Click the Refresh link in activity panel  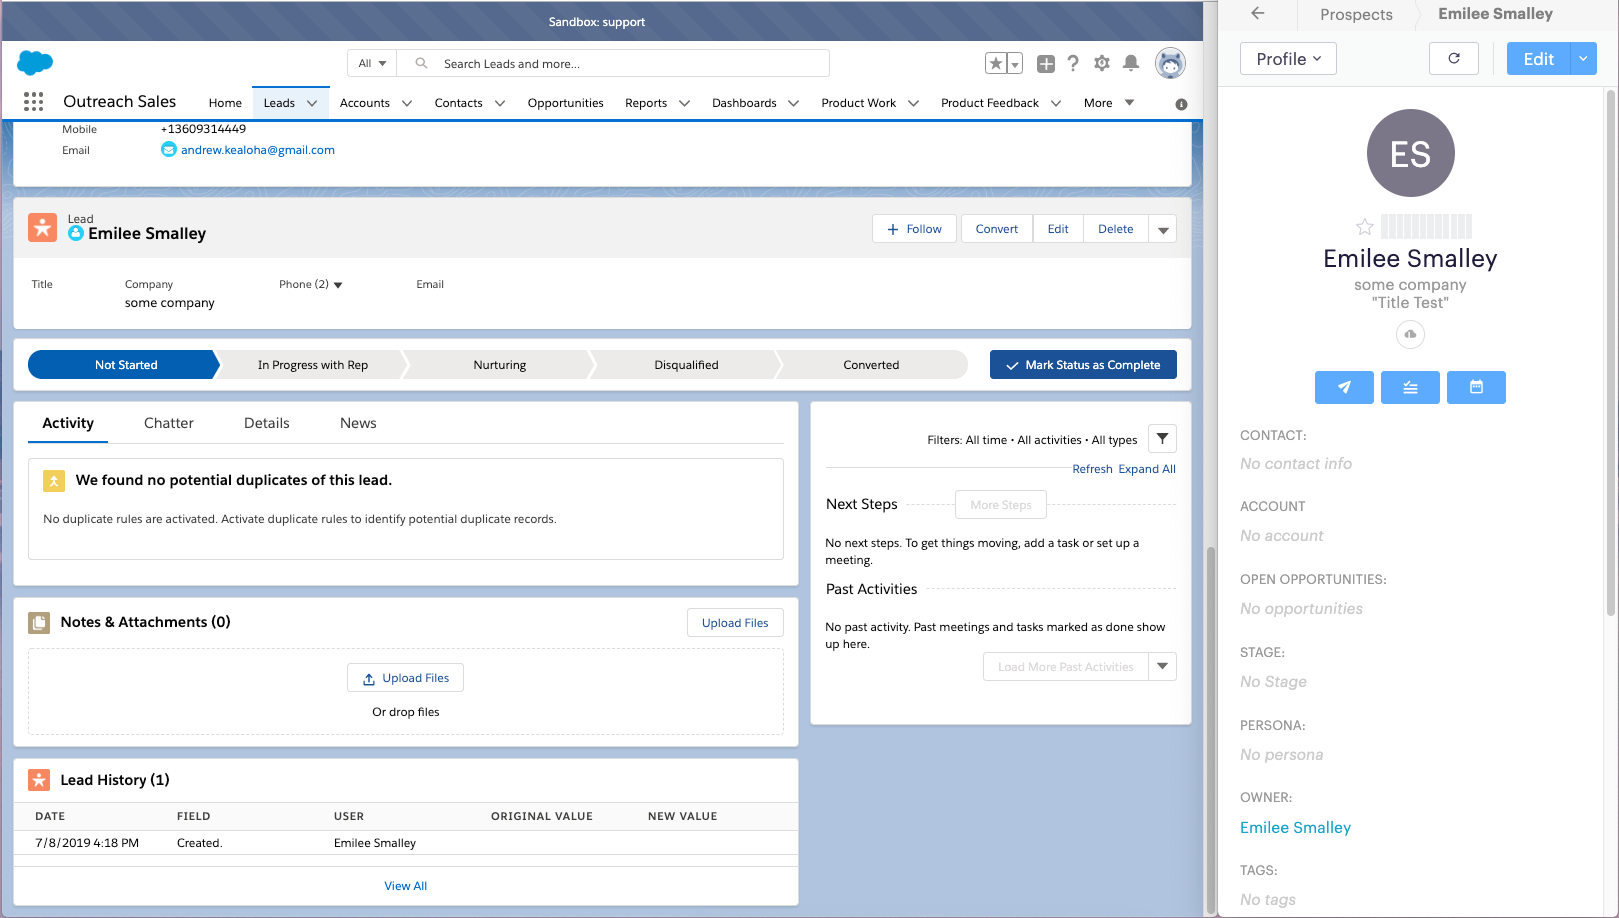click(x=1092, y=469)
